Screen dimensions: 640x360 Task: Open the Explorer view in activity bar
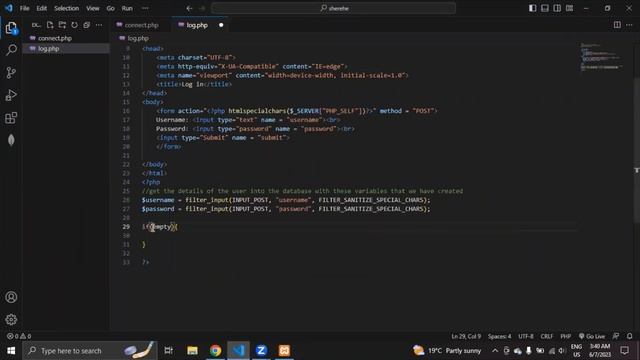pos(11,28)
